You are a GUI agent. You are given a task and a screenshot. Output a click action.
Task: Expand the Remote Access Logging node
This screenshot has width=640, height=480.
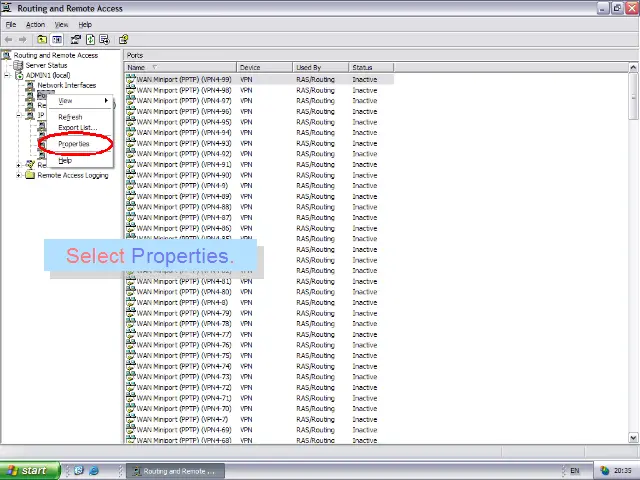pos(19,175)
